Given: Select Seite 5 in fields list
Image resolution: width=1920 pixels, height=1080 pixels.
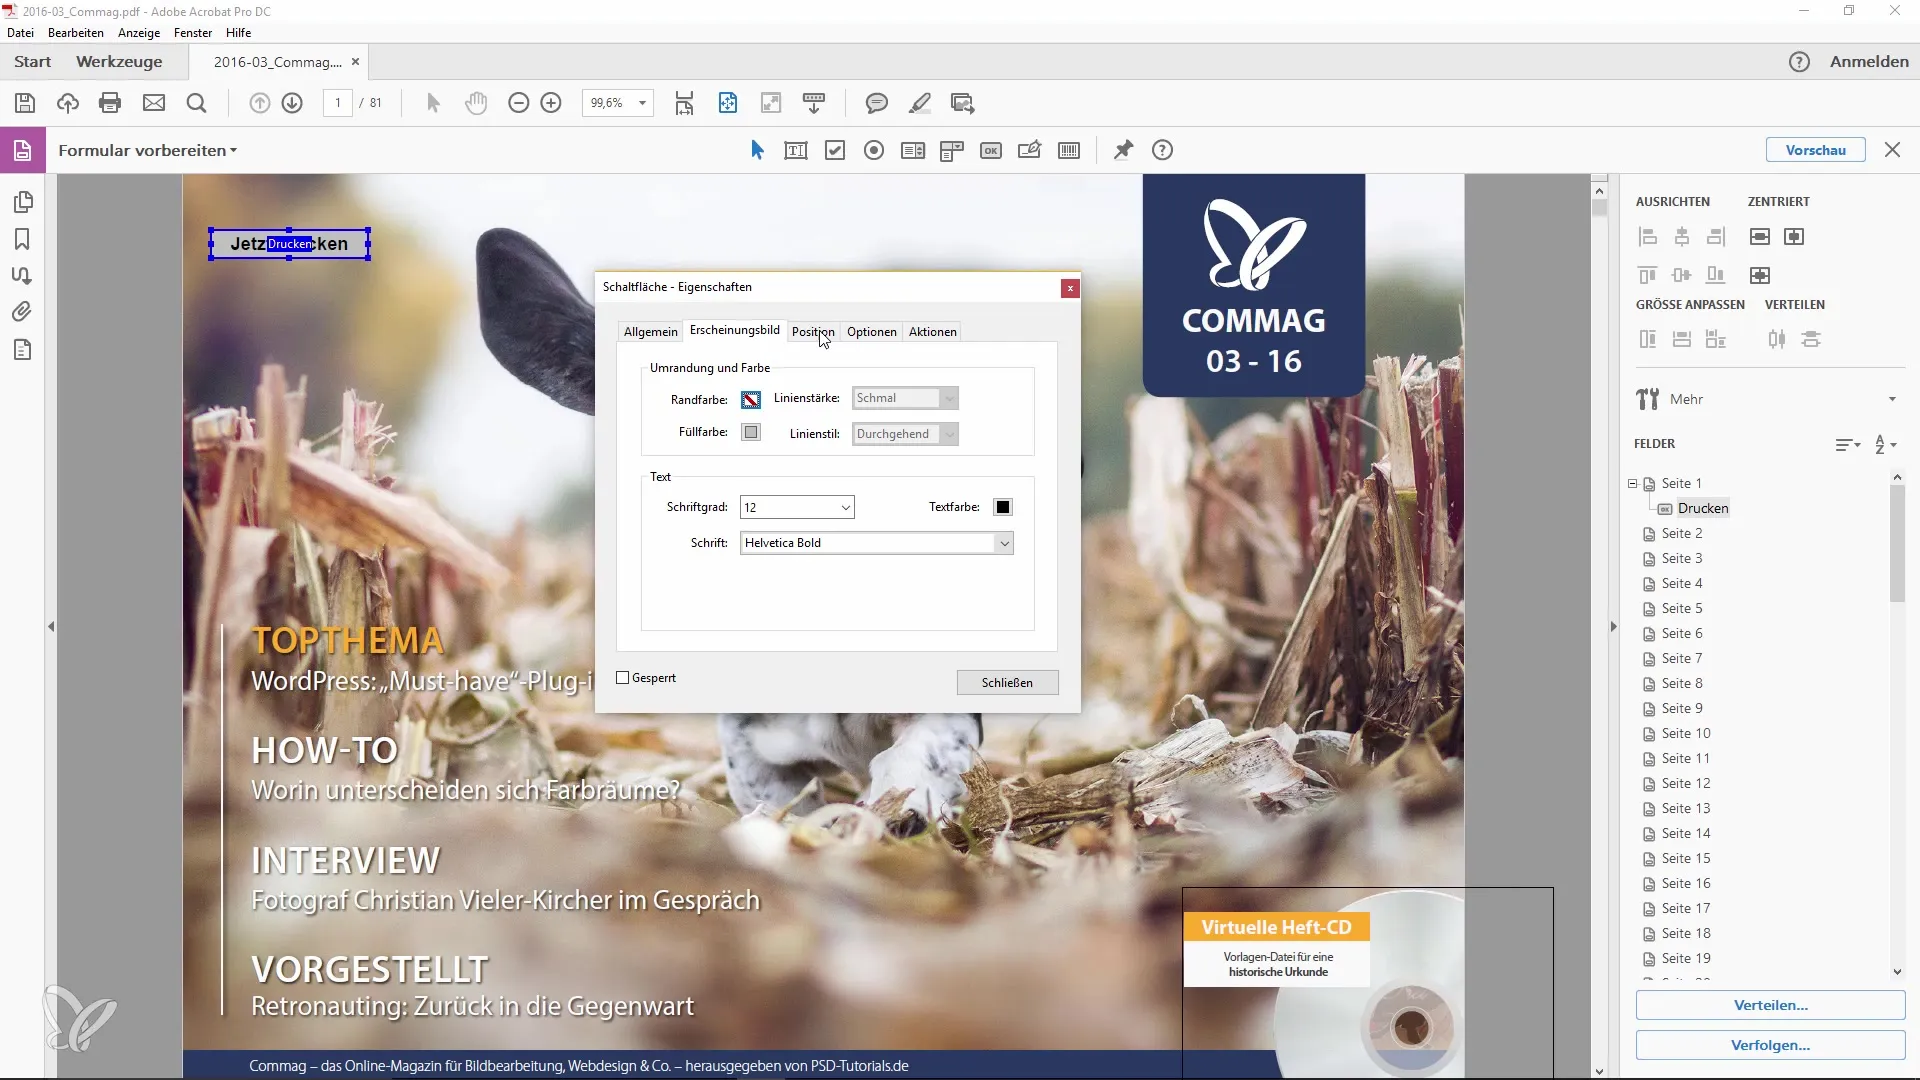Looking at the screenshot, I should pos(1682,609).
